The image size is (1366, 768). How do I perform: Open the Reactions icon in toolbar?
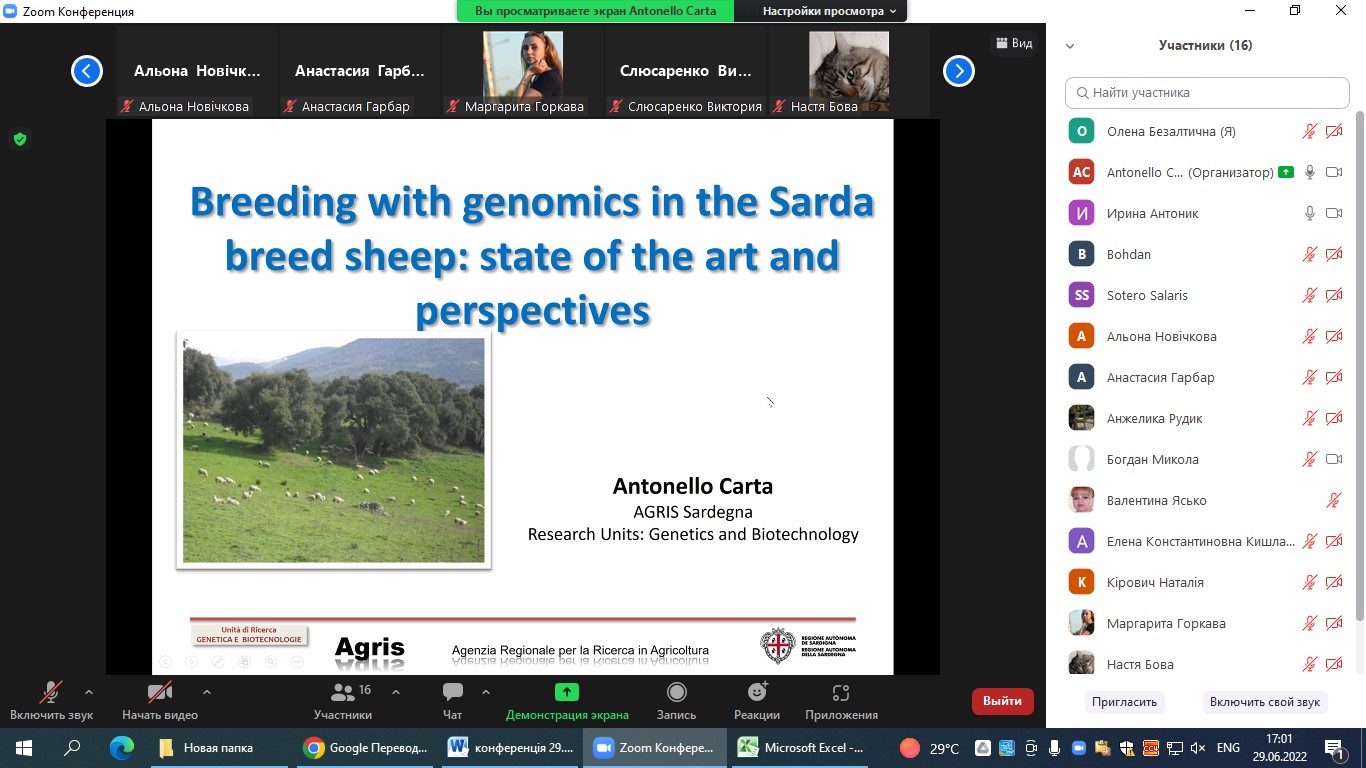pyautogui.click(x=757, y=693)
